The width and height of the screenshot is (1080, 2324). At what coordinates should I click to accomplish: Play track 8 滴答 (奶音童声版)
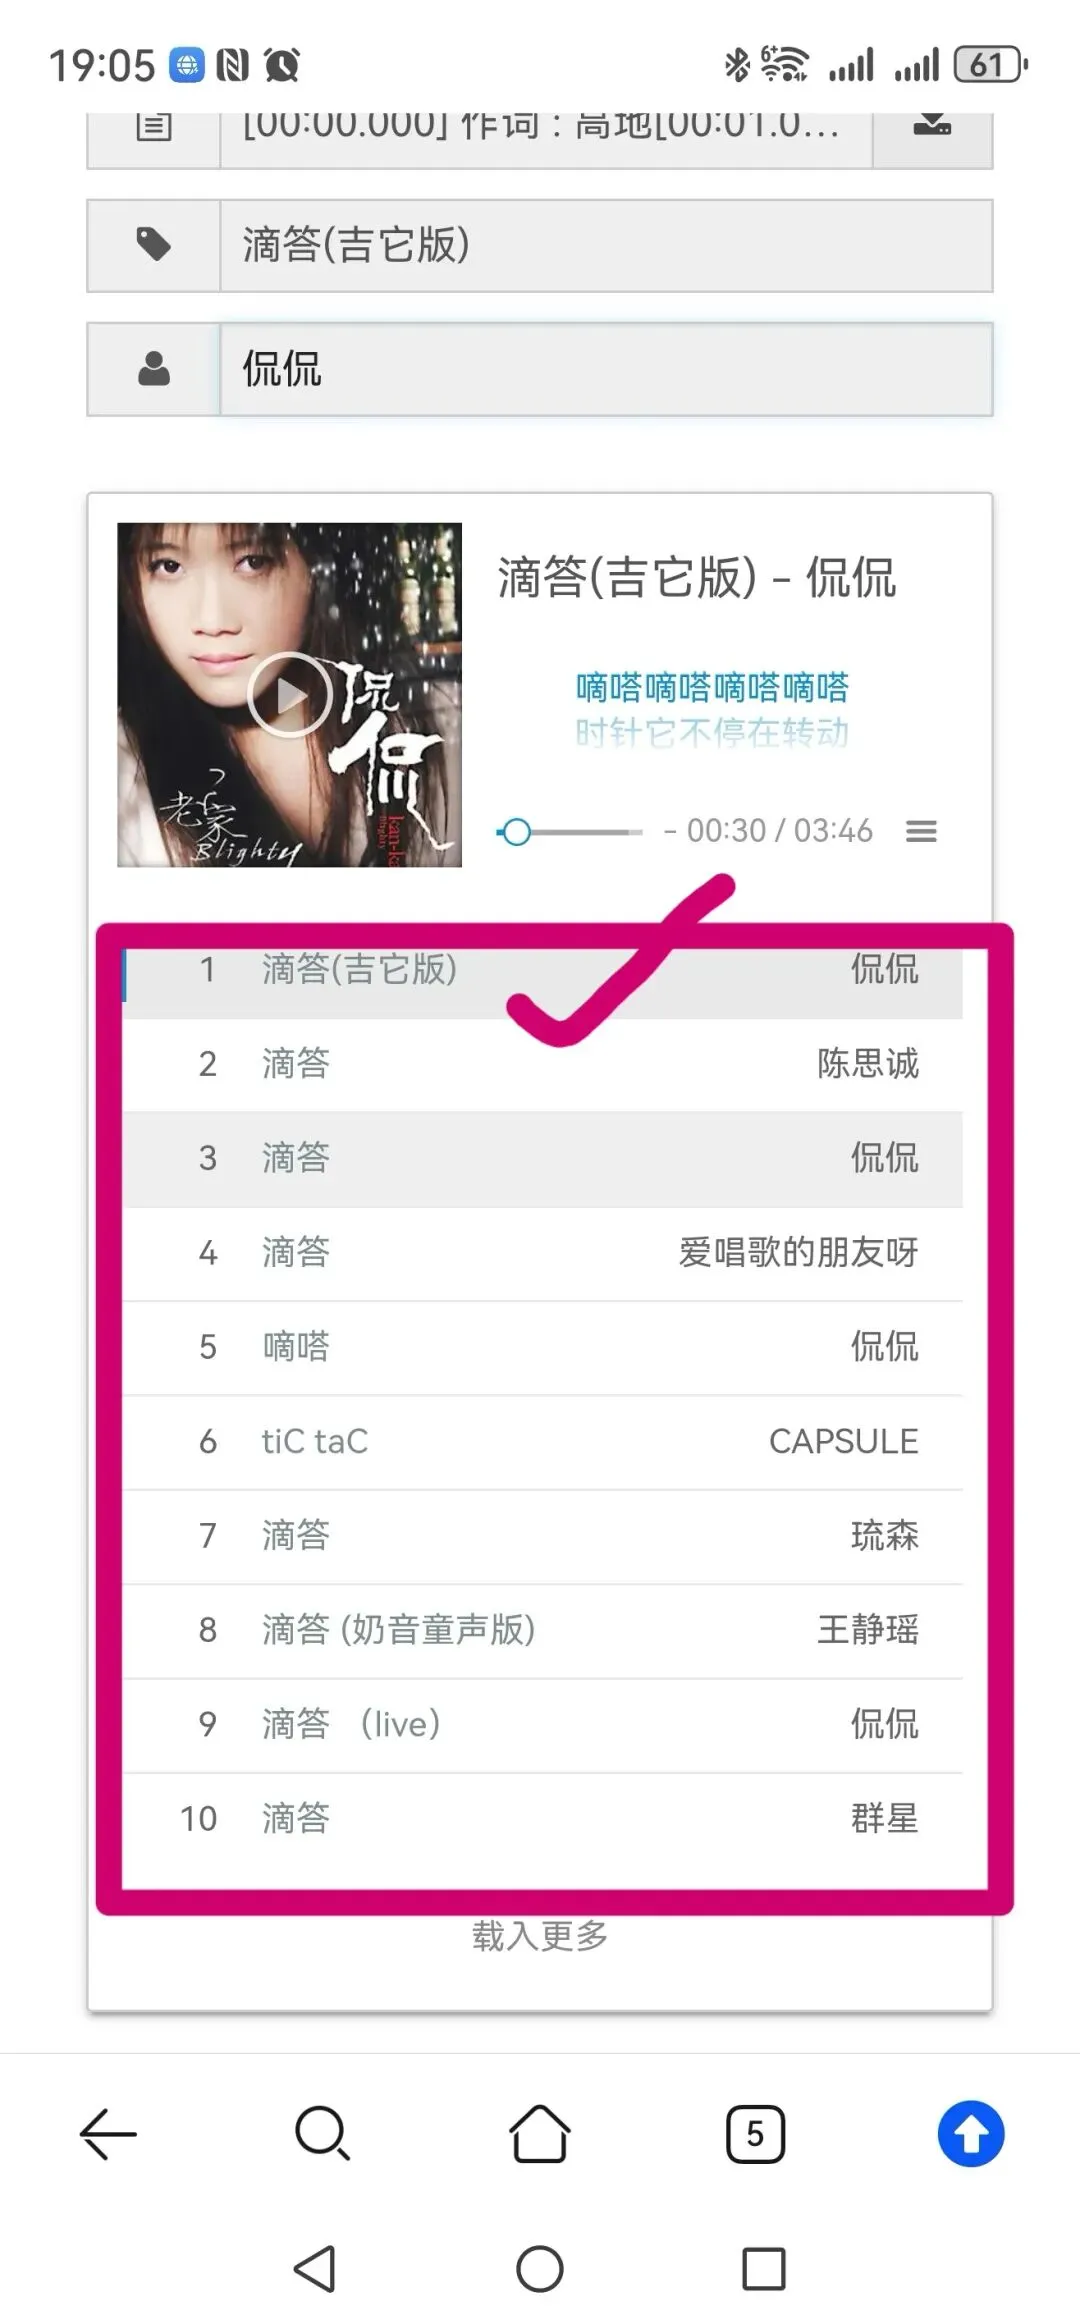pyautogui.click(x=543, y=1631)
